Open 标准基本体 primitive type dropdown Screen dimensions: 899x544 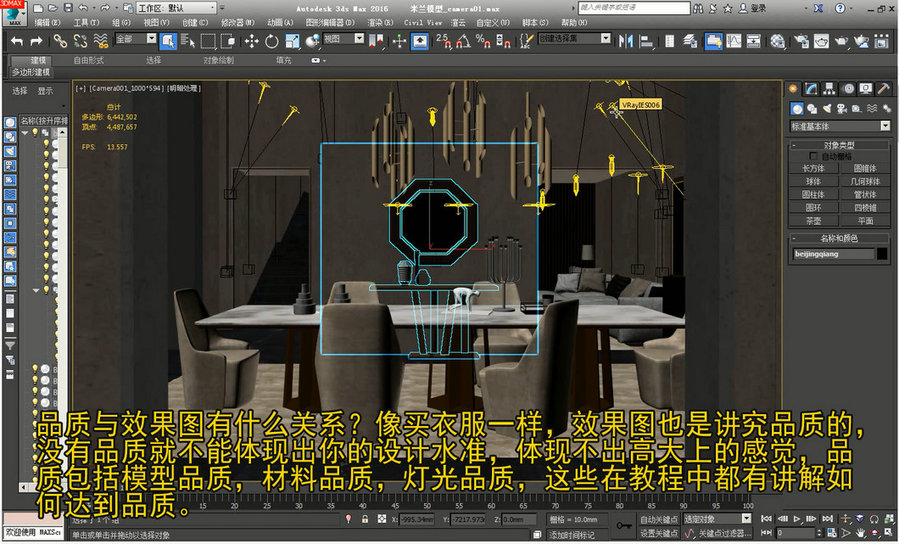[x=841, y=126]
